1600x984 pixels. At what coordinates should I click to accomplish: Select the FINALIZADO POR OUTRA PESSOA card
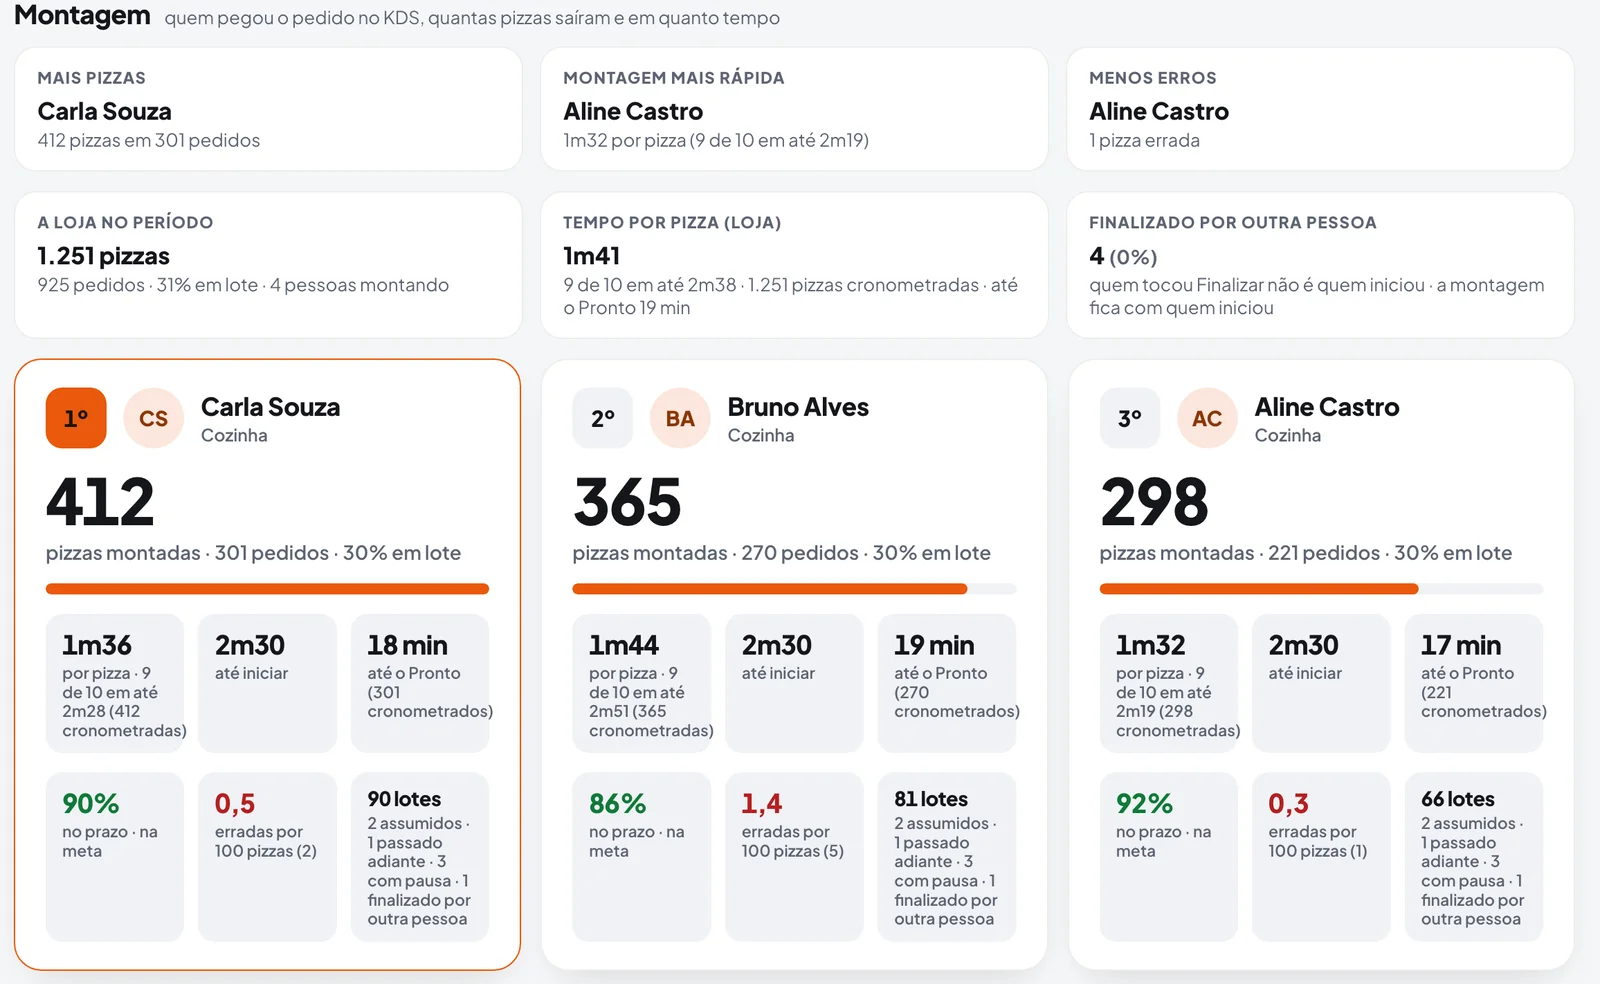coord(1320,265)
